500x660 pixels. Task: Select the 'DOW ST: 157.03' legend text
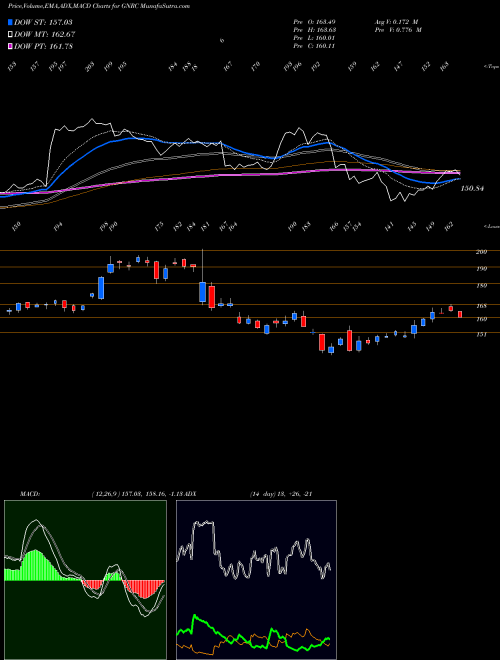click(x=43, y=22)
